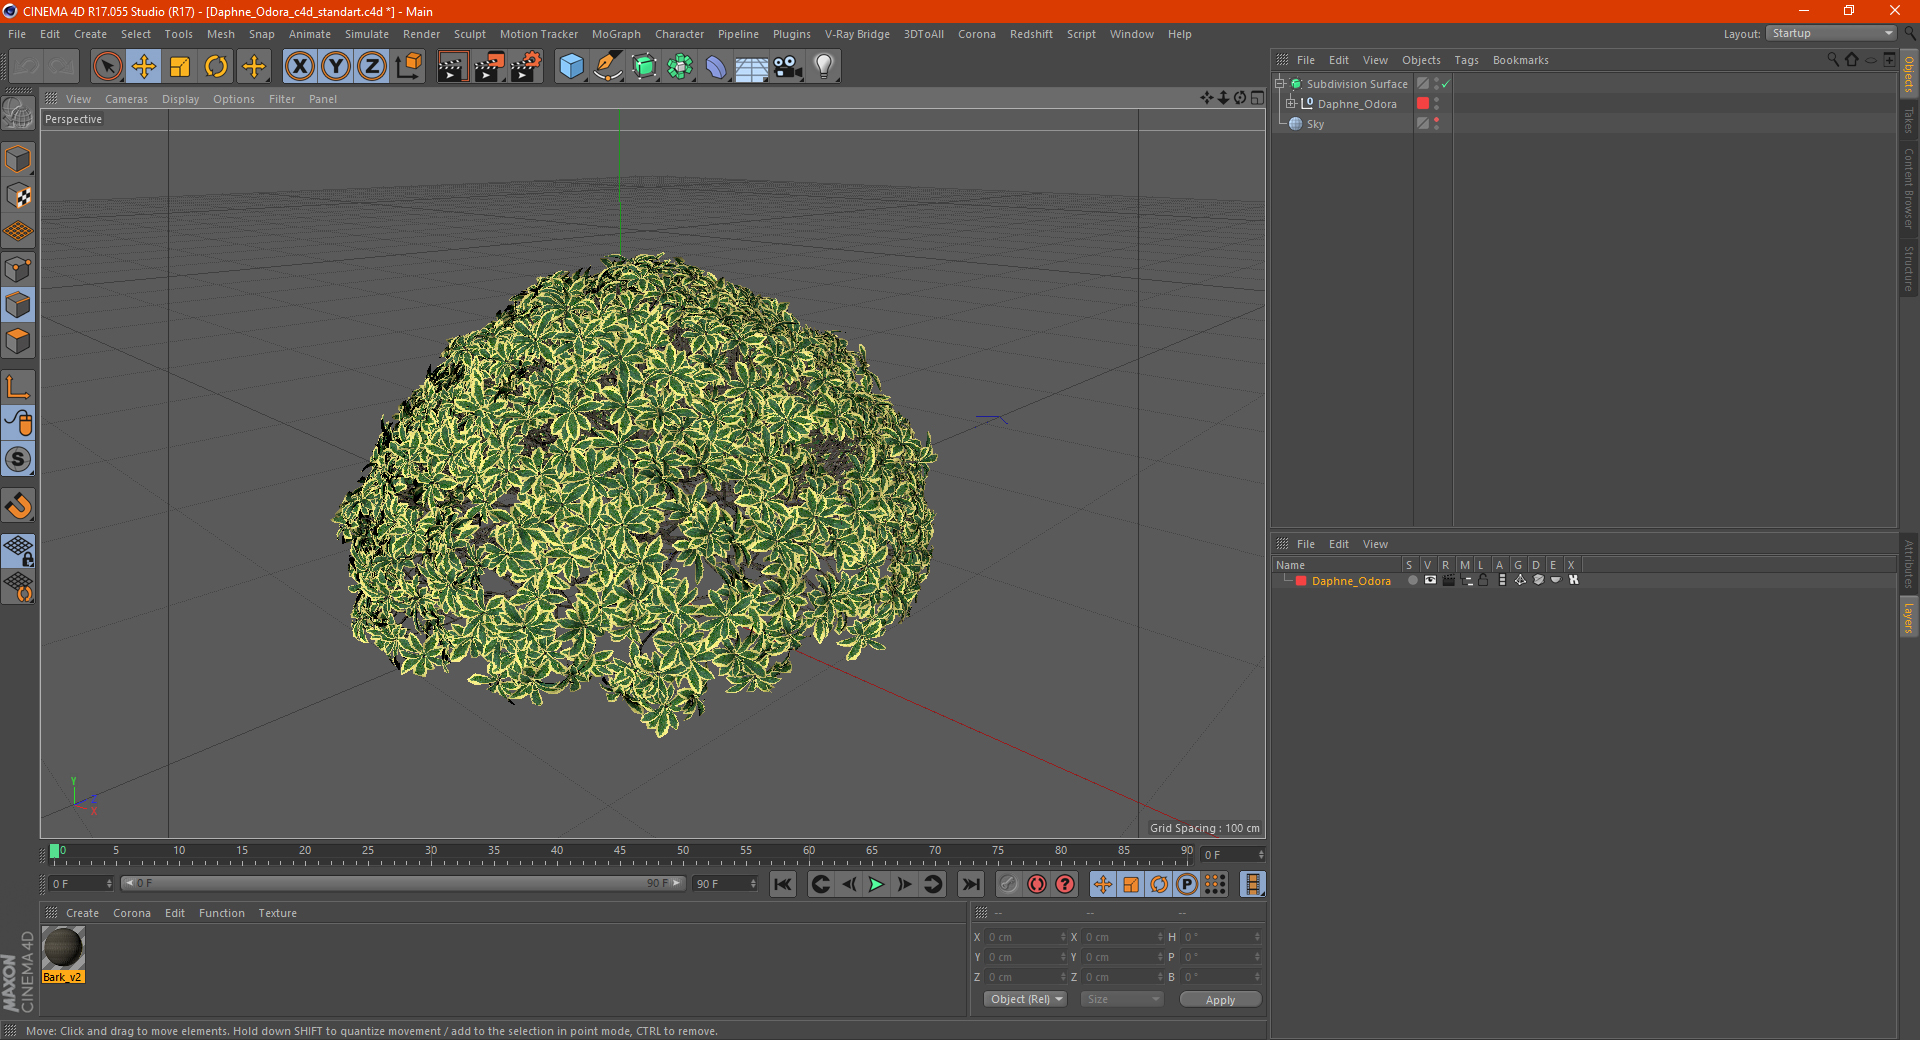Add Subdivision Surface generator icon
1920x1040 pixels.
(644, 67)
